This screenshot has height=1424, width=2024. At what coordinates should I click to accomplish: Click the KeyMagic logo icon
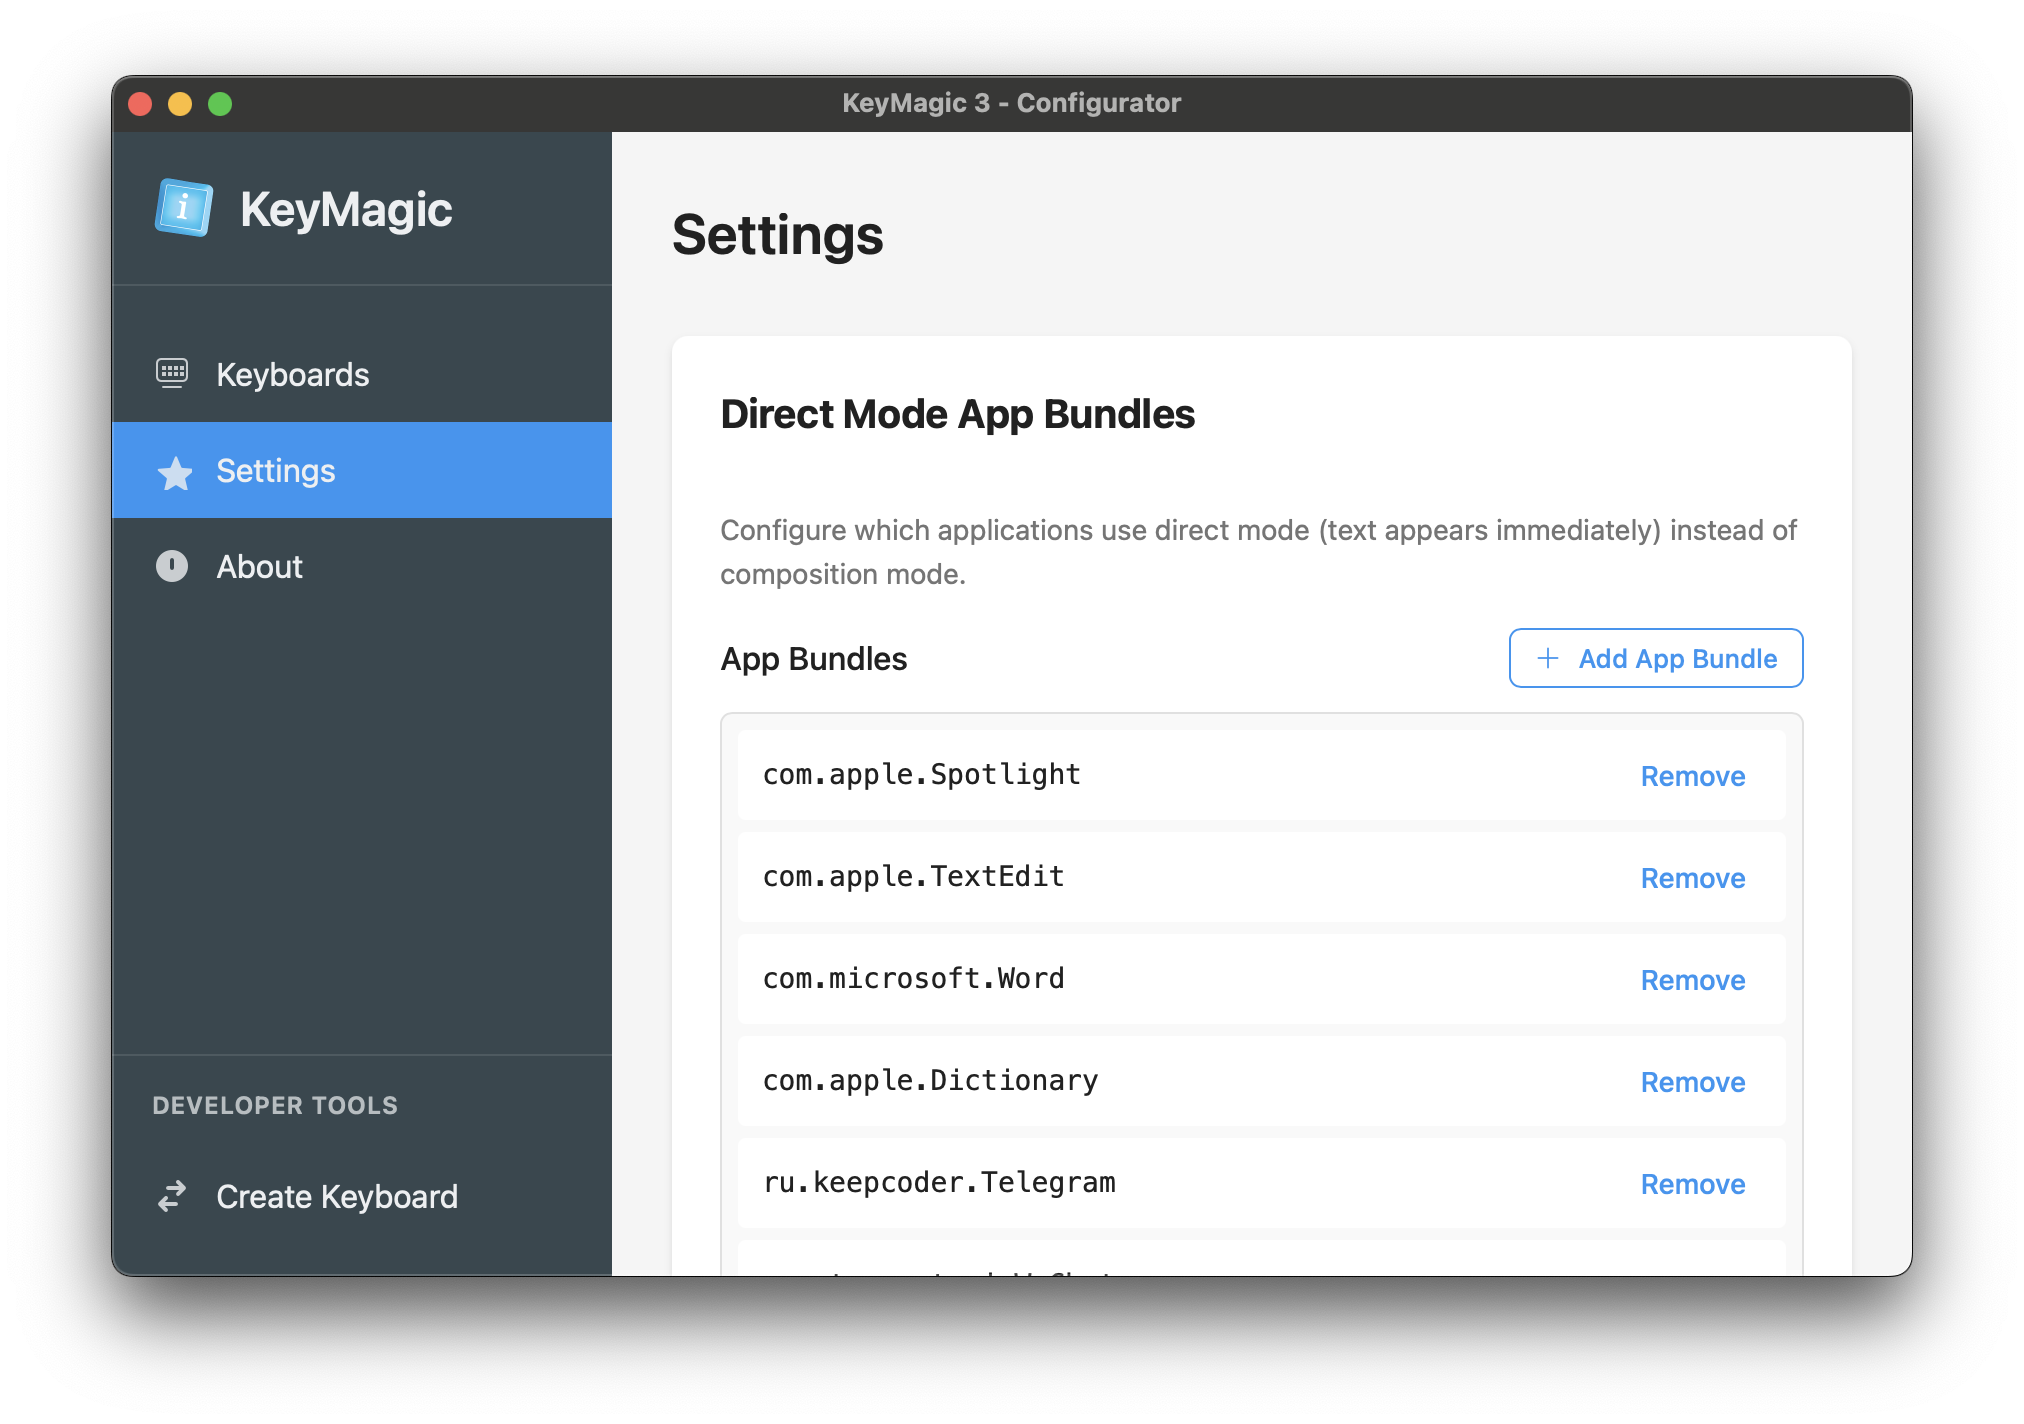pyautogui.click(x=184, y=208)
